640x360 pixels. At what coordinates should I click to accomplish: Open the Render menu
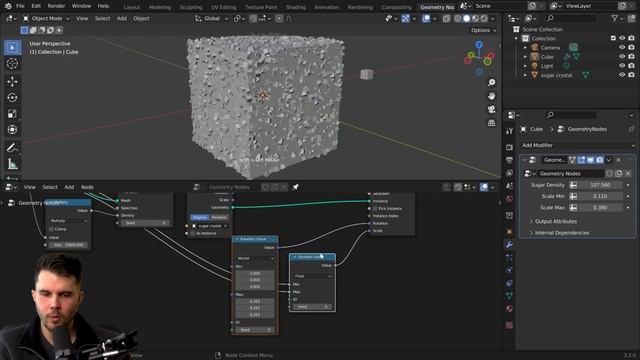point(56,6)
